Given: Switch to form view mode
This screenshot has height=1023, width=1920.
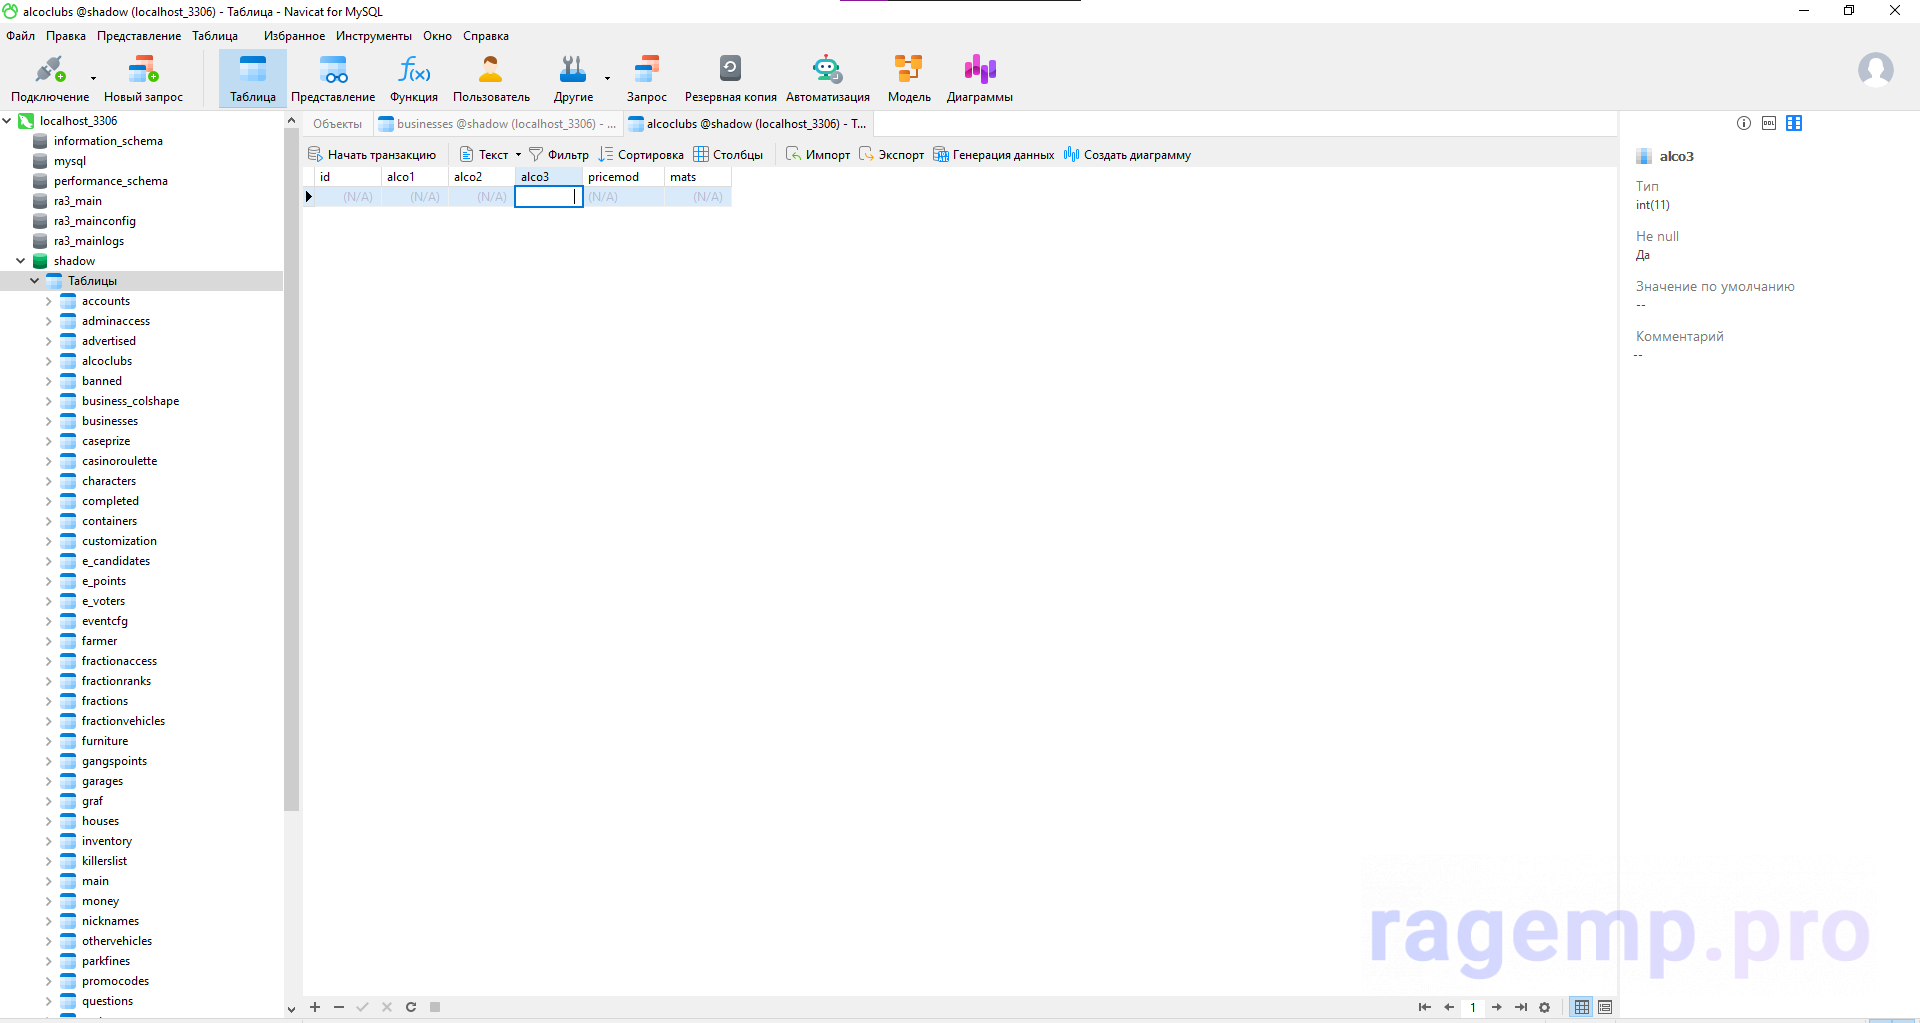Looking at the screenshot, I should pyautogui.click(x=1605, y=1007).
